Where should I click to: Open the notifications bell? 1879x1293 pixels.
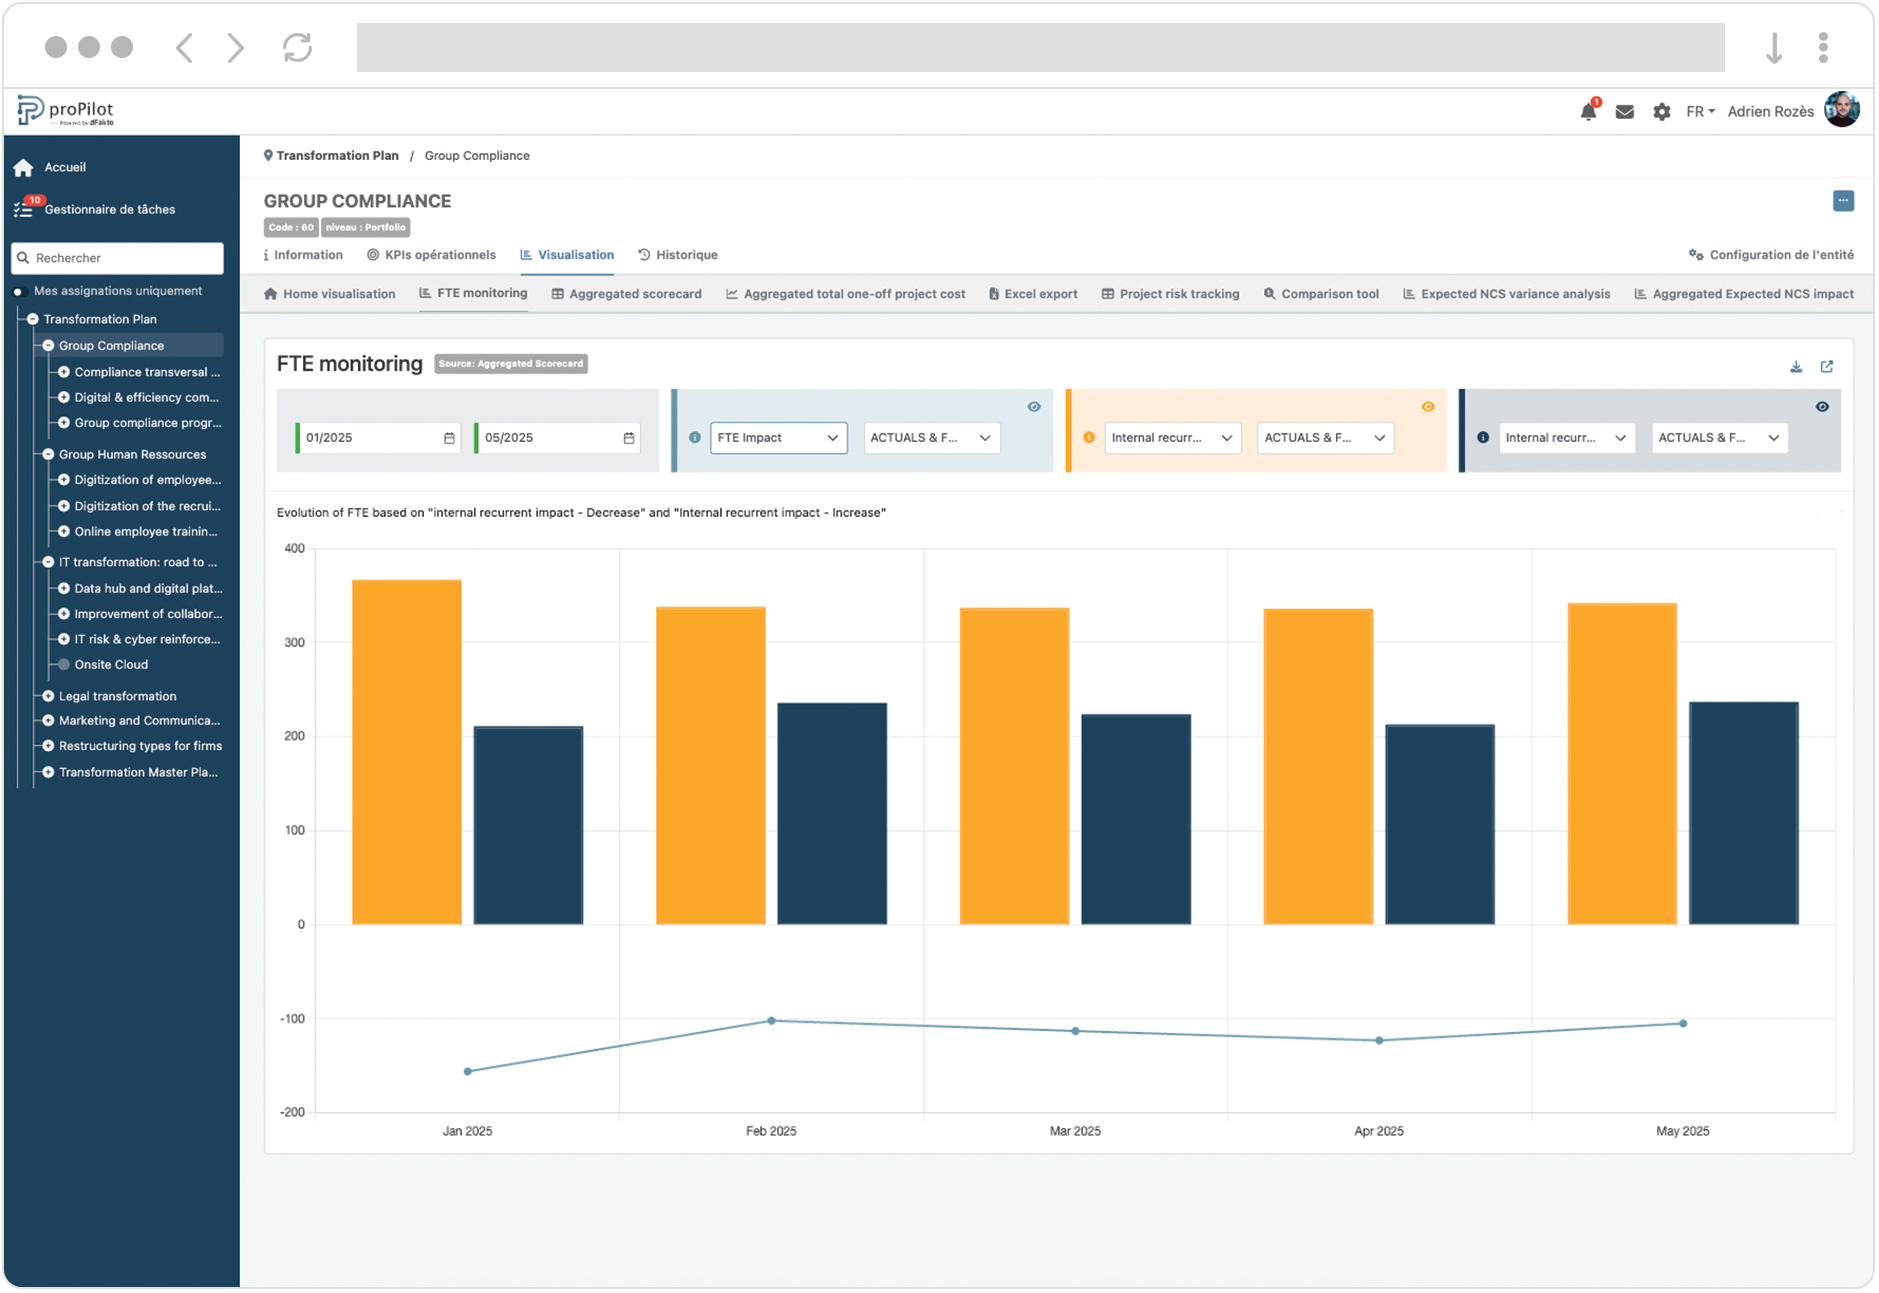1588,112
